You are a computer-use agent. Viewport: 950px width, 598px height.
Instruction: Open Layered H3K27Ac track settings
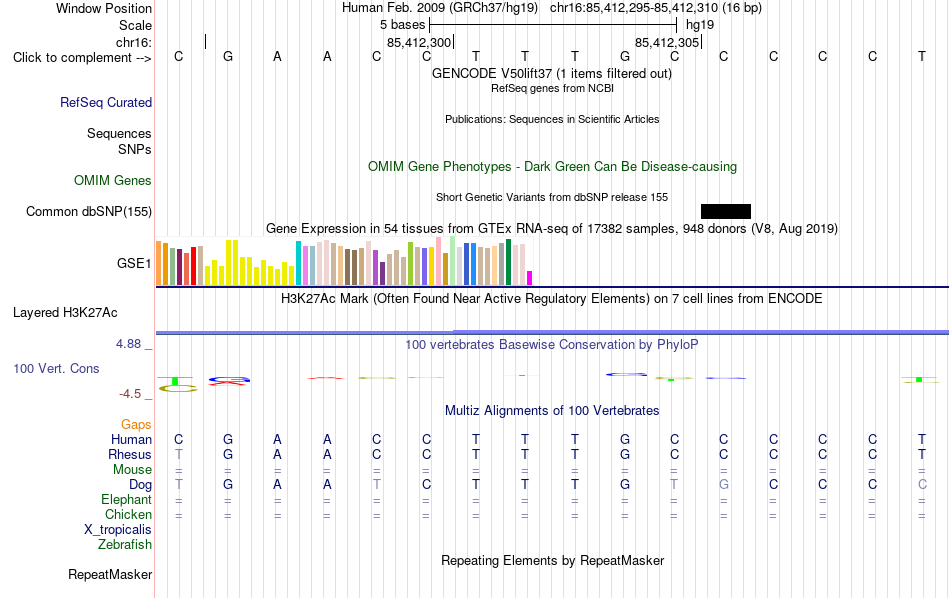point(65,313)
